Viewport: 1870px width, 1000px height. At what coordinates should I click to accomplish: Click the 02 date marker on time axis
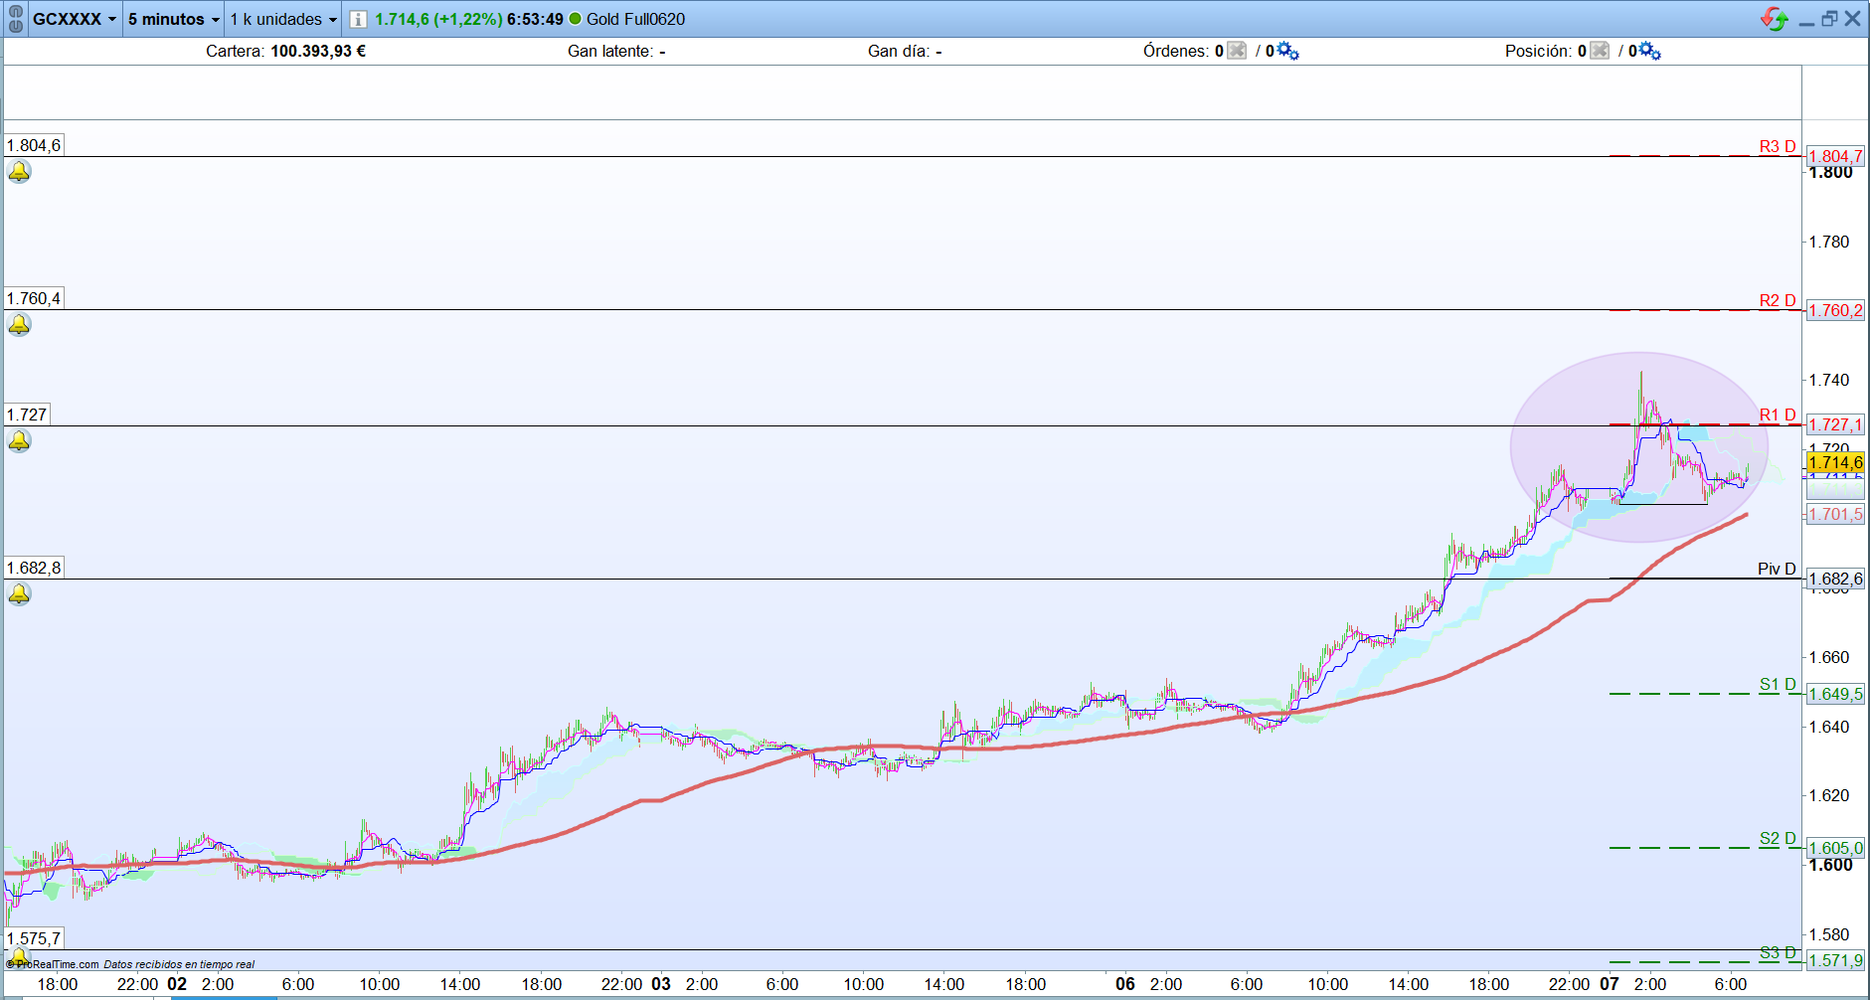(177, 984)
